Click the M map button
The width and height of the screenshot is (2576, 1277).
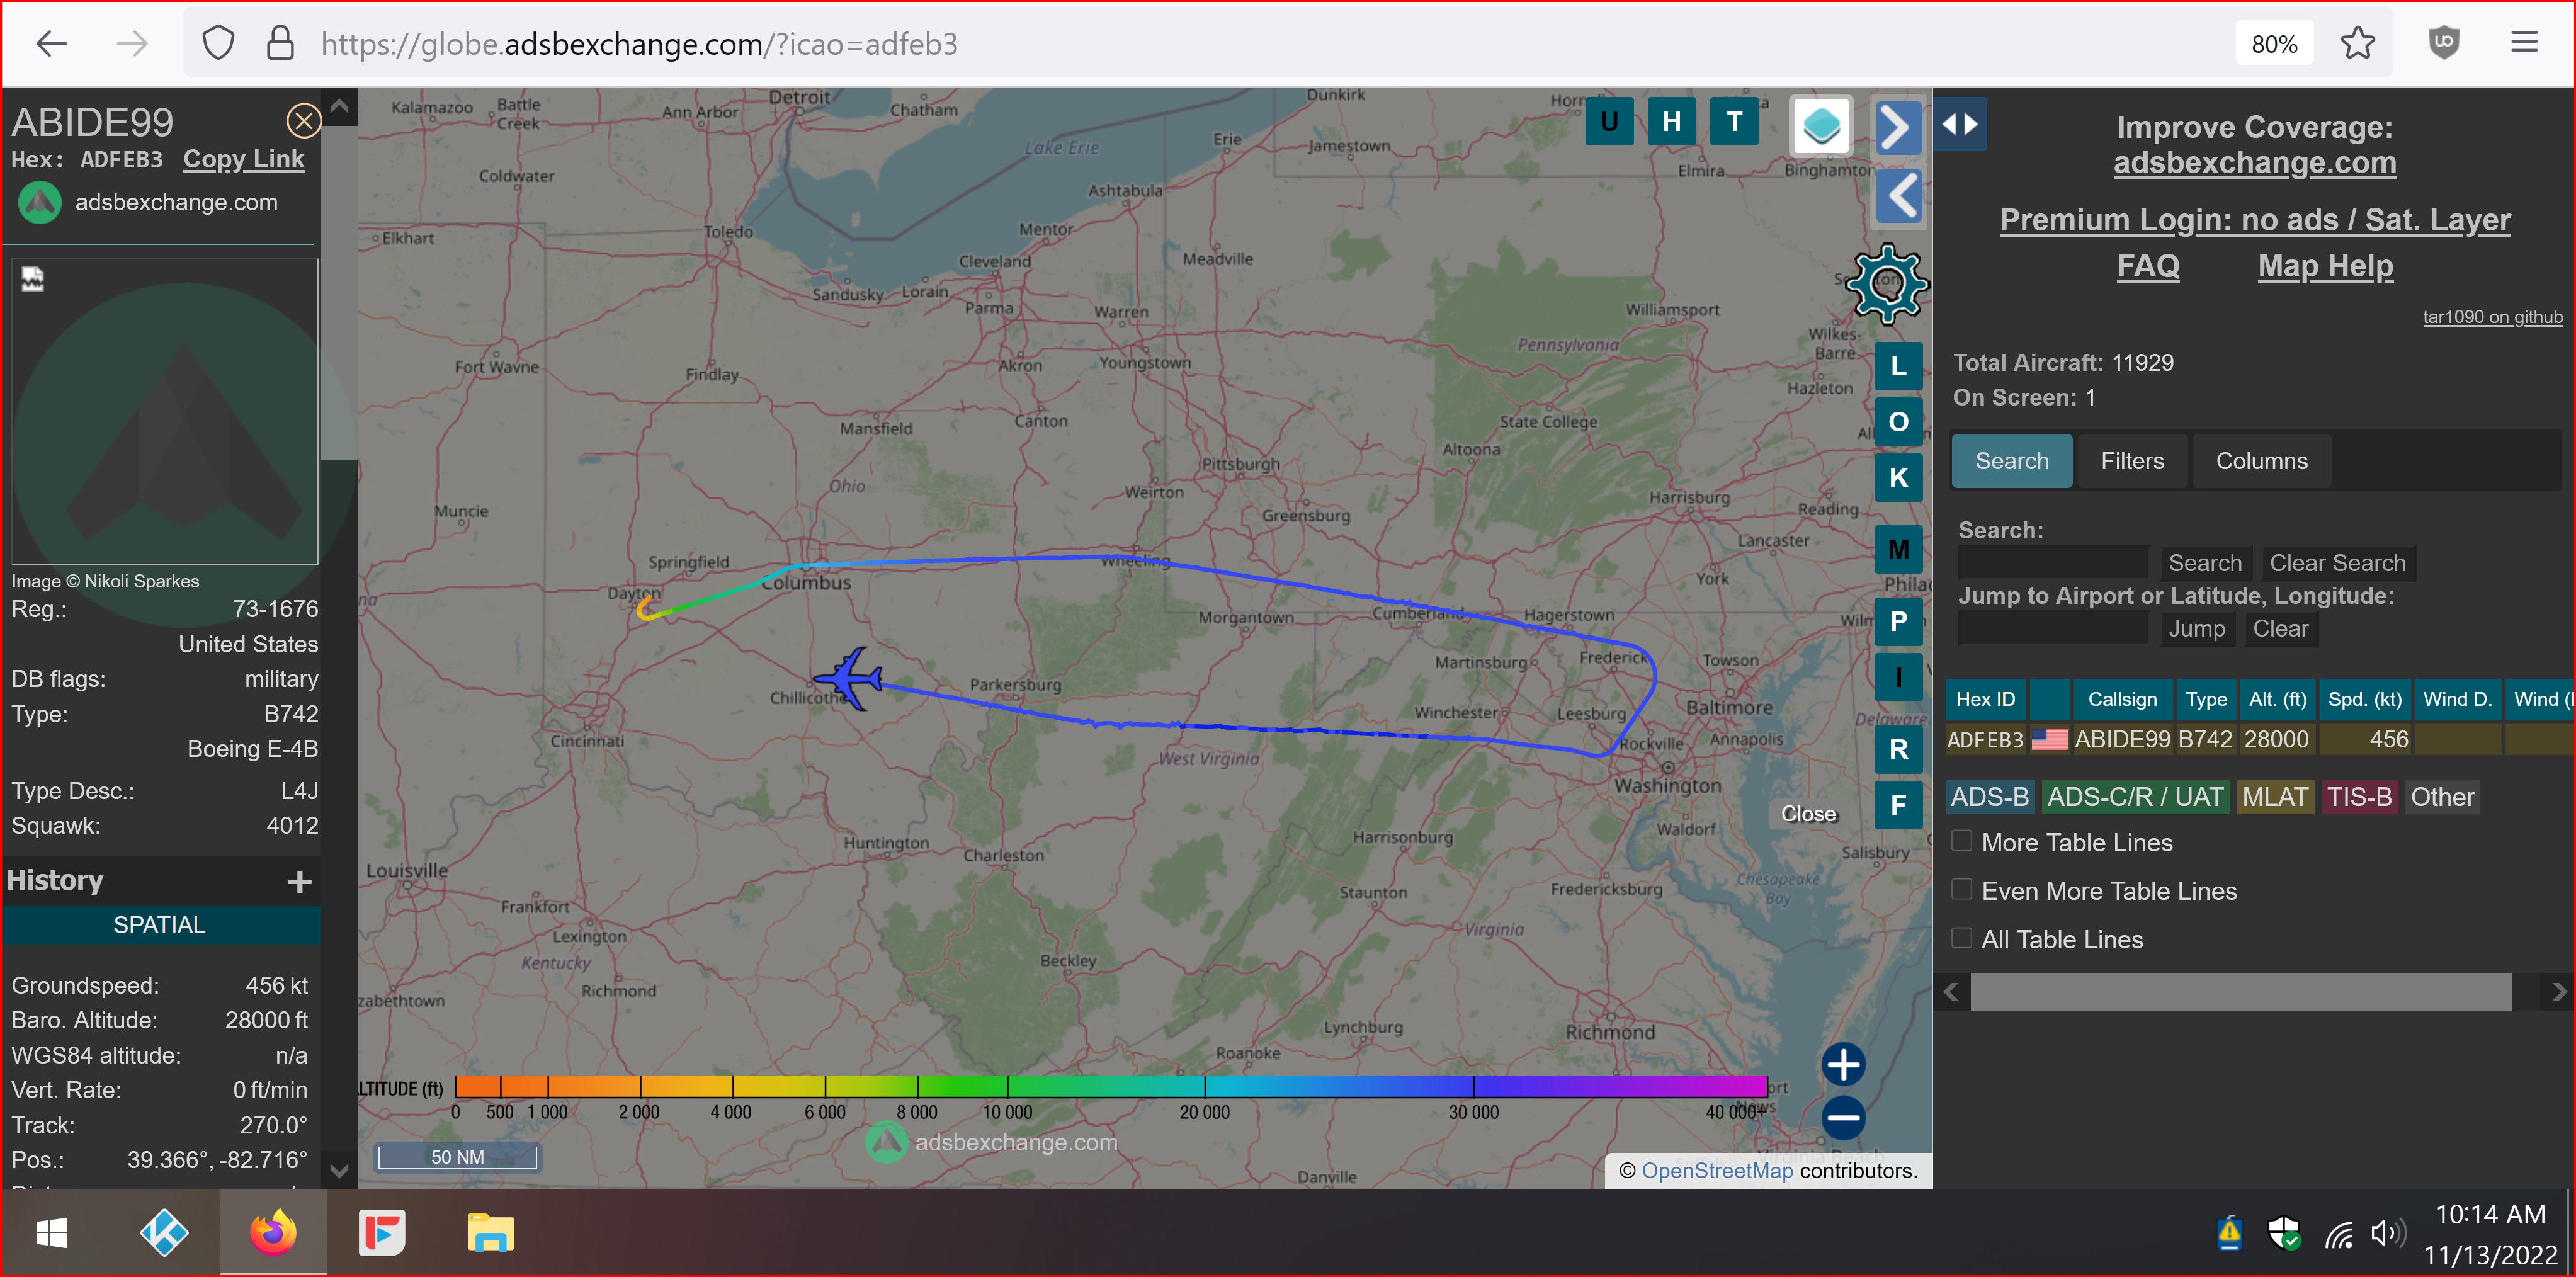(x=1898, y=550)
